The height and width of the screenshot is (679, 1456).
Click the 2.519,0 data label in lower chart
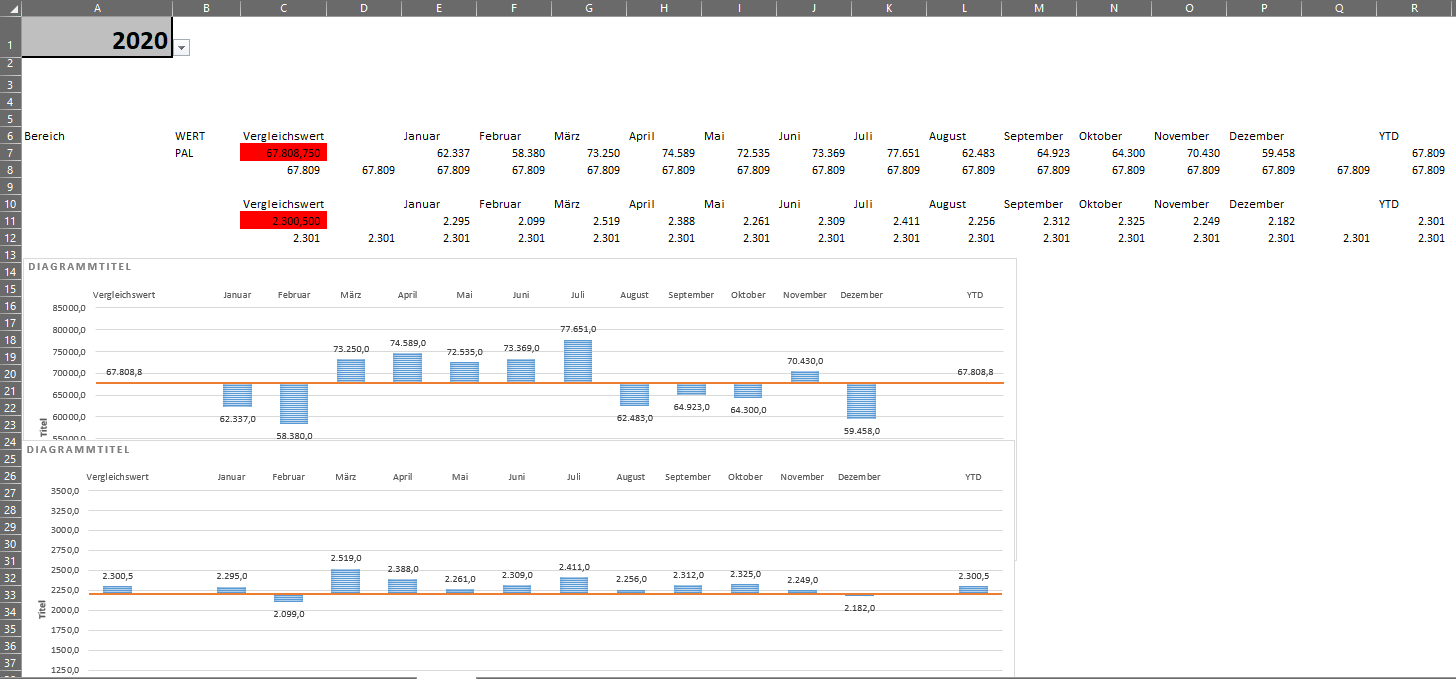click(346, 559)
